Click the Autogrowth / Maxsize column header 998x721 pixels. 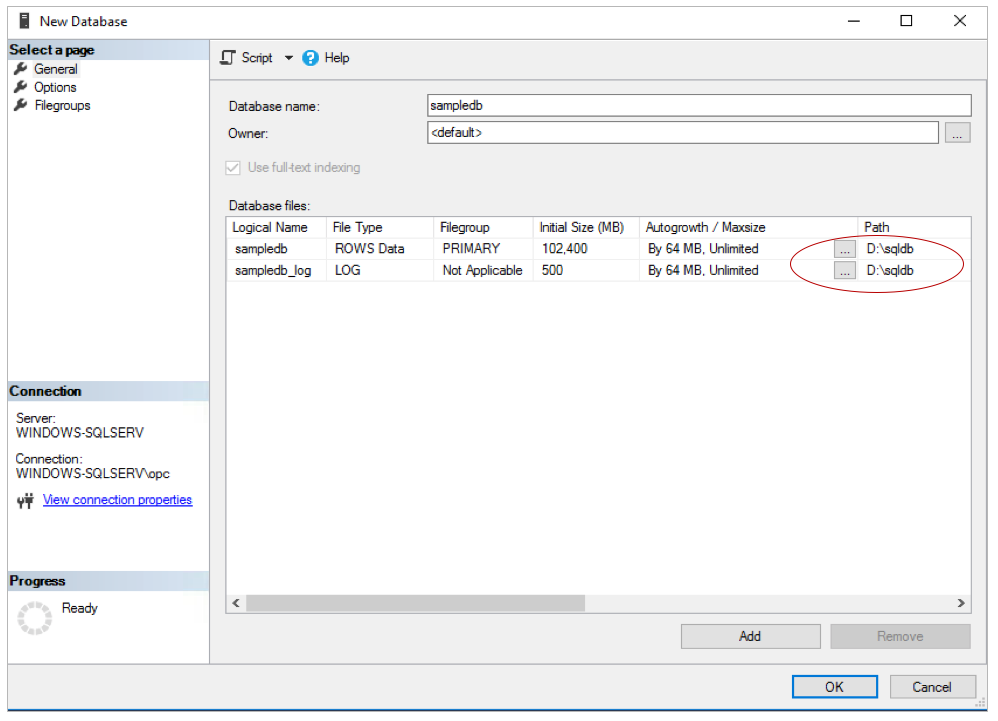point(748,227)
